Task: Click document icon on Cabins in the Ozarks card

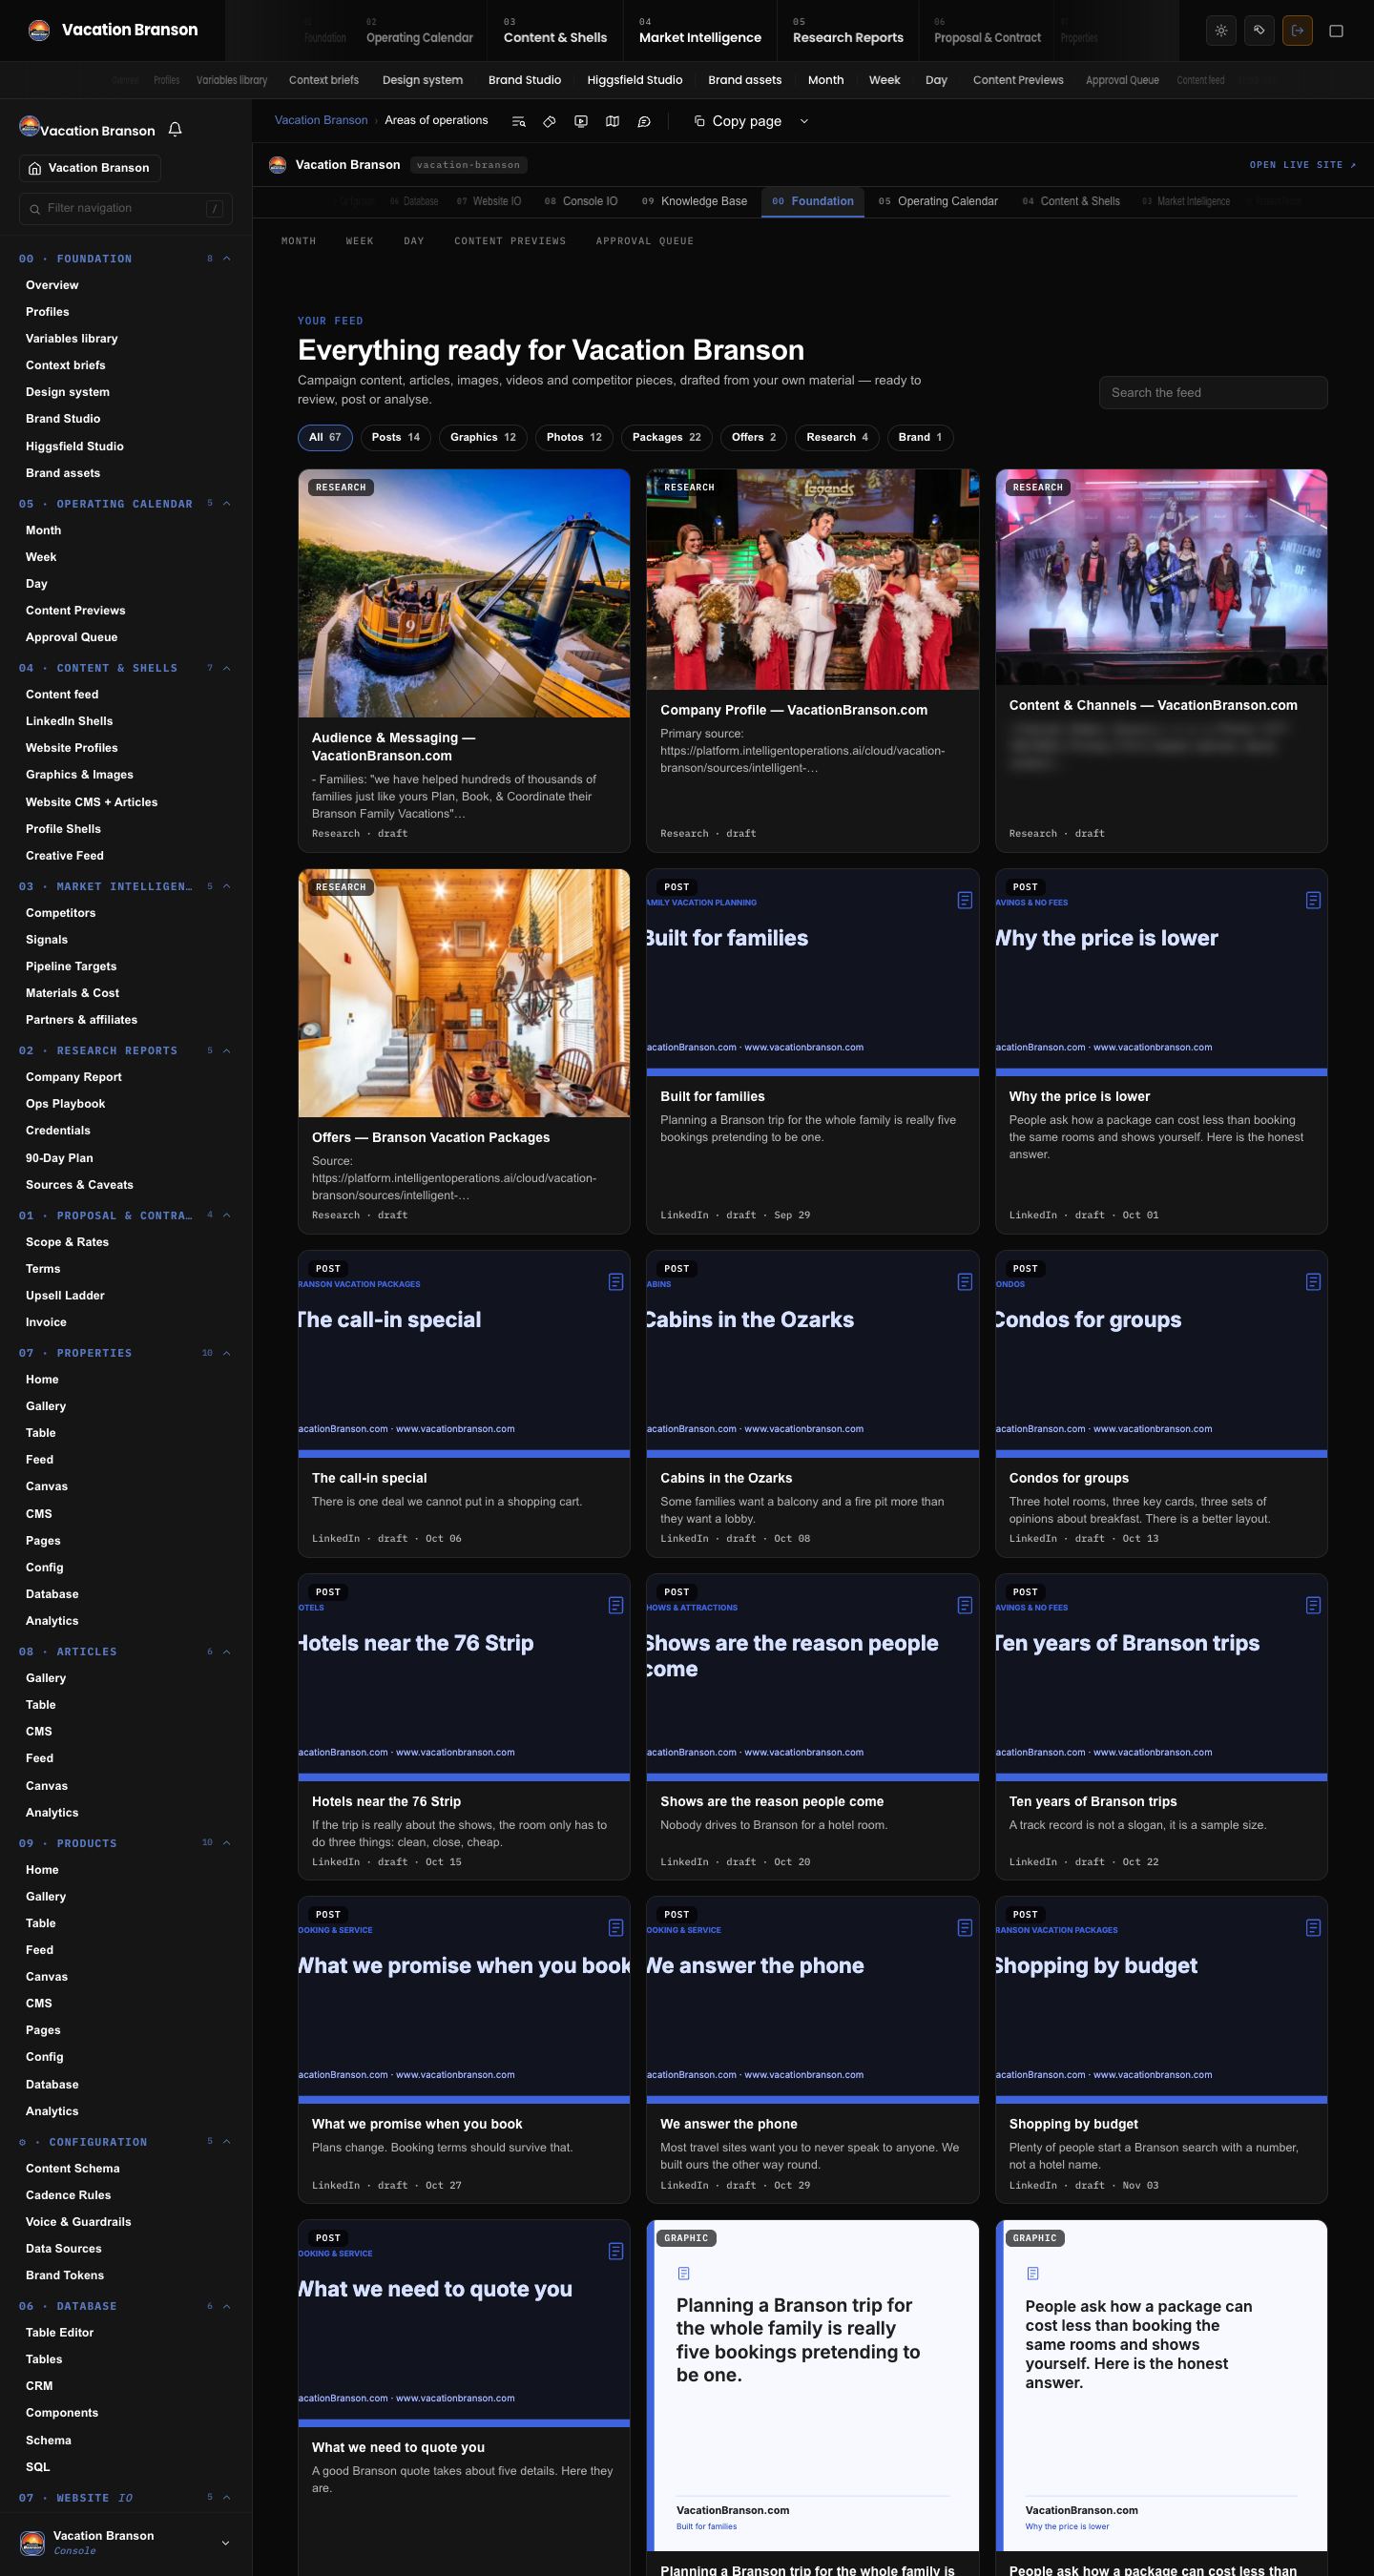Action: (x=965, y=1282)
